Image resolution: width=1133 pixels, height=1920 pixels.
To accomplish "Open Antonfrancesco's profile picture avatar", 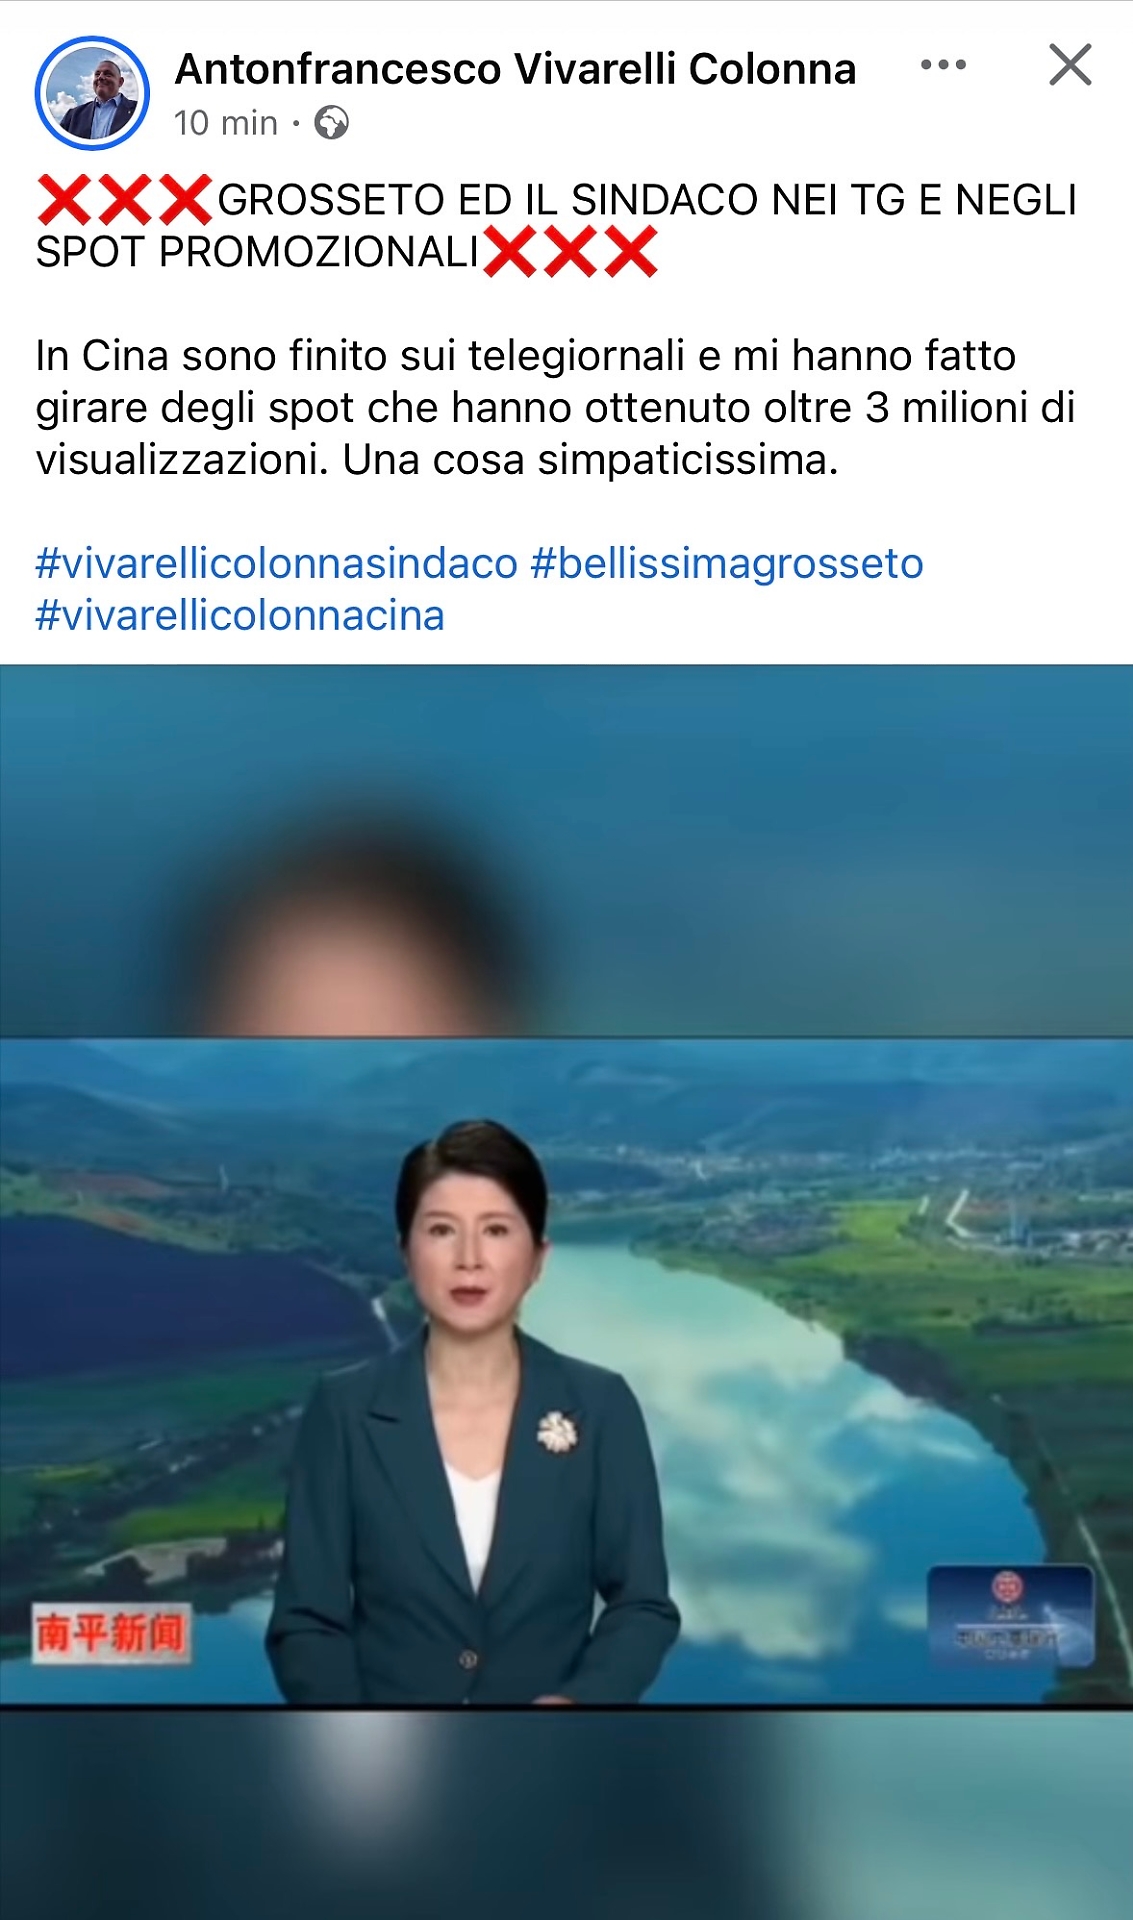I will click(x=92, y=93).
